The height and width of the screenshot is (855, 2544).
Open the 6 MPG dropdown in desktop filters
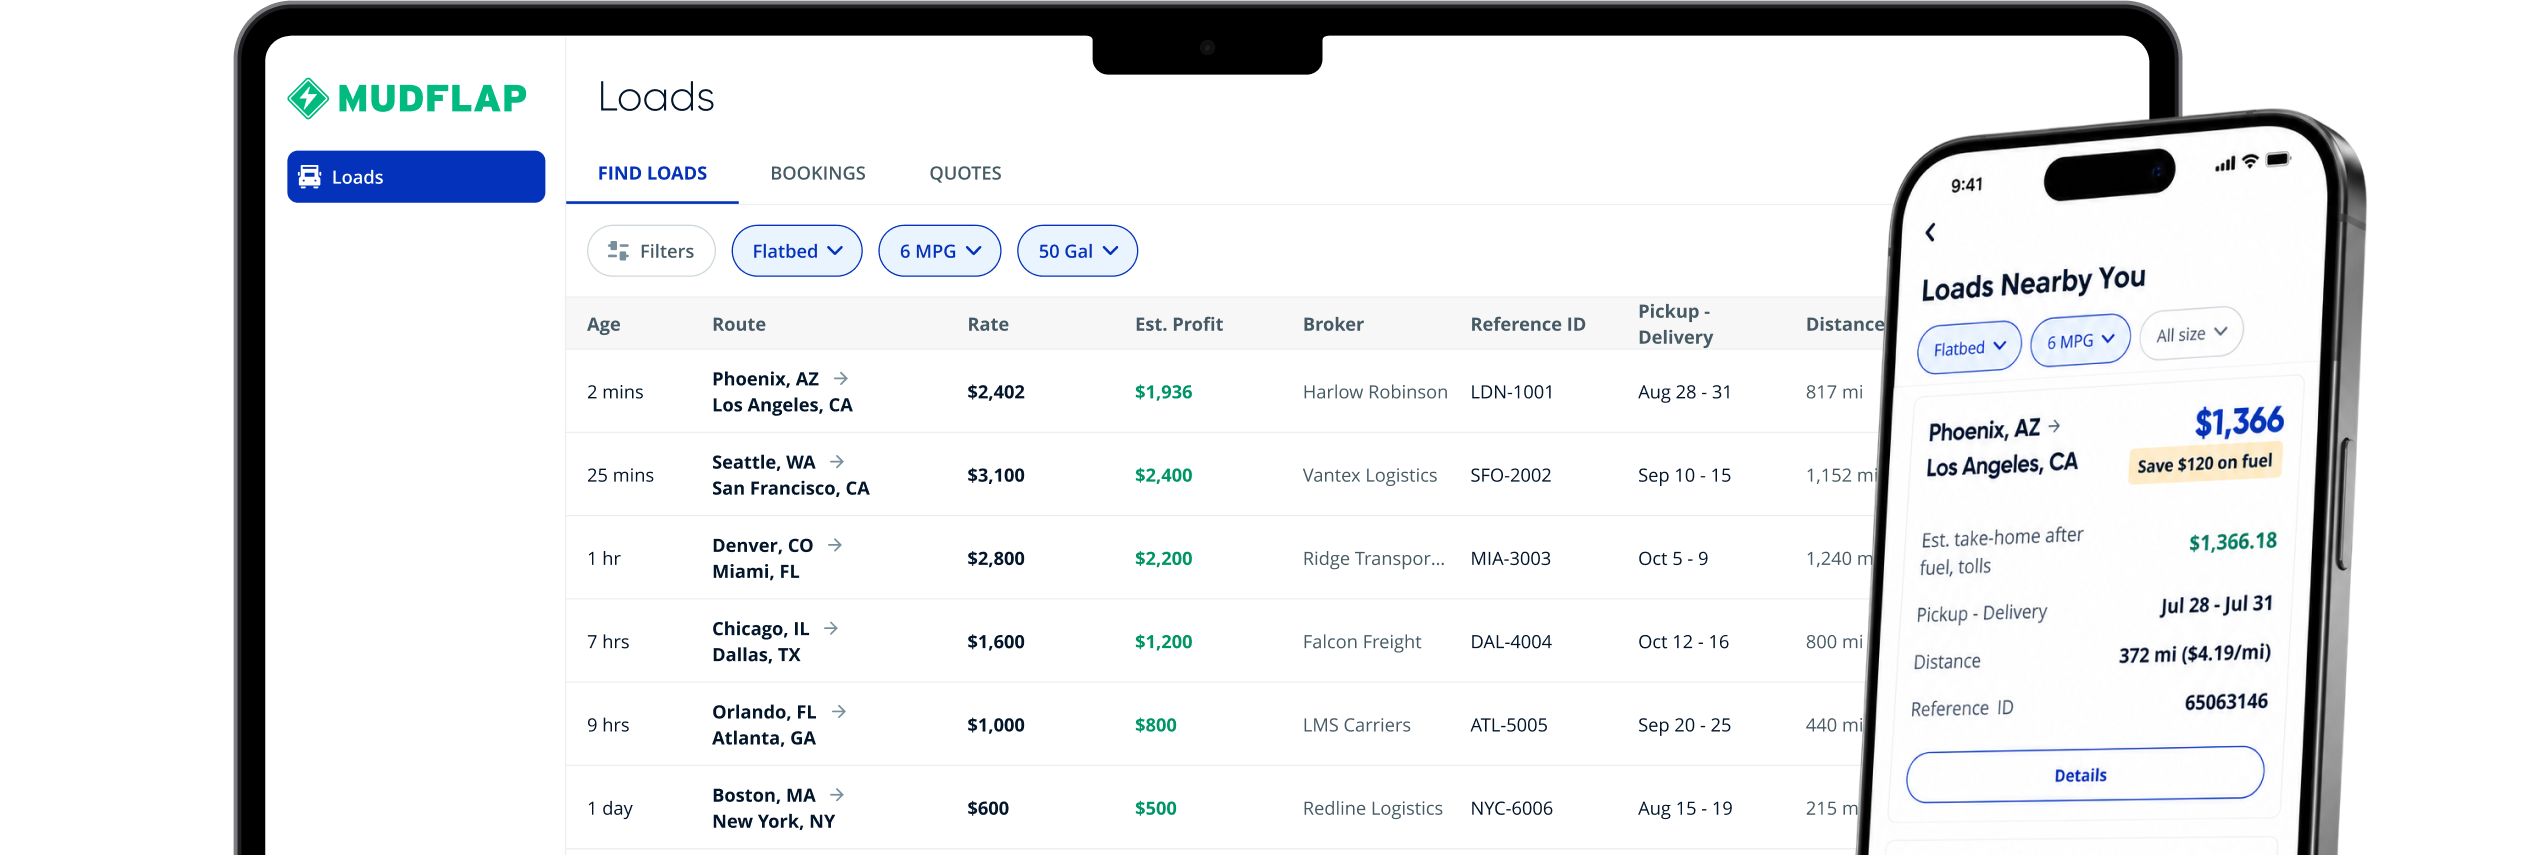click(940, 251)
